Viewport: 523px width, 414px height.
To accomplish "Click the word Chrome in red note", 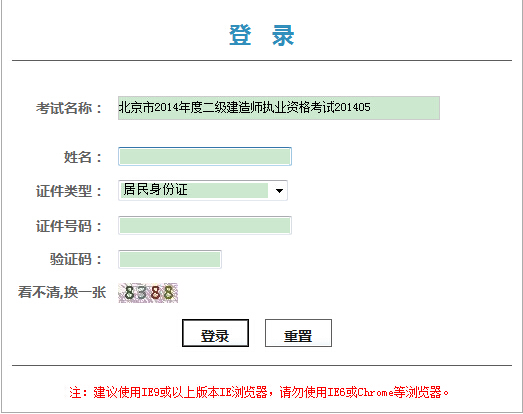I will pos(375,392).
